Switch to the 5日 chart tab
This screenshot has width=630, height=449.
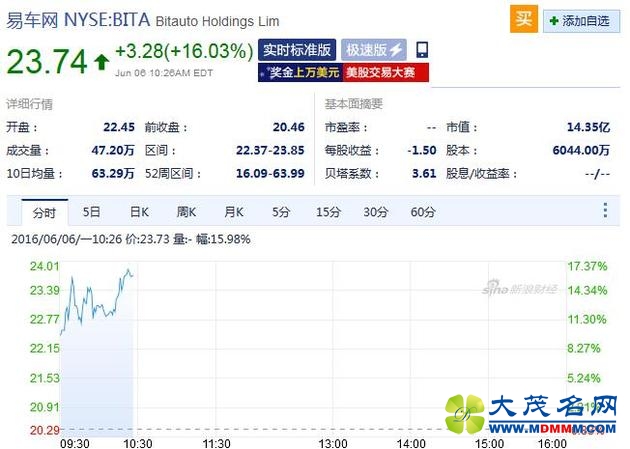(x=92, y=212)
